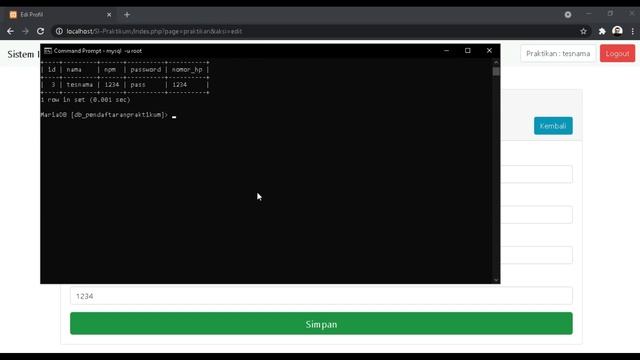Click the Command Prompt scrollbar thumb
Screen dimensions: 640x360
[496, 71]
